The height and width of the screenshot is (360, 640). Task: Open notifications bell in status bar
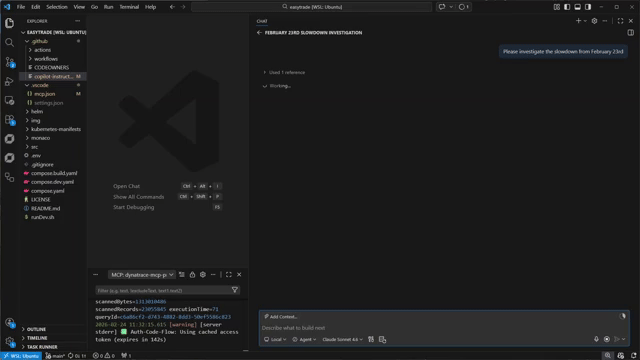633,356
